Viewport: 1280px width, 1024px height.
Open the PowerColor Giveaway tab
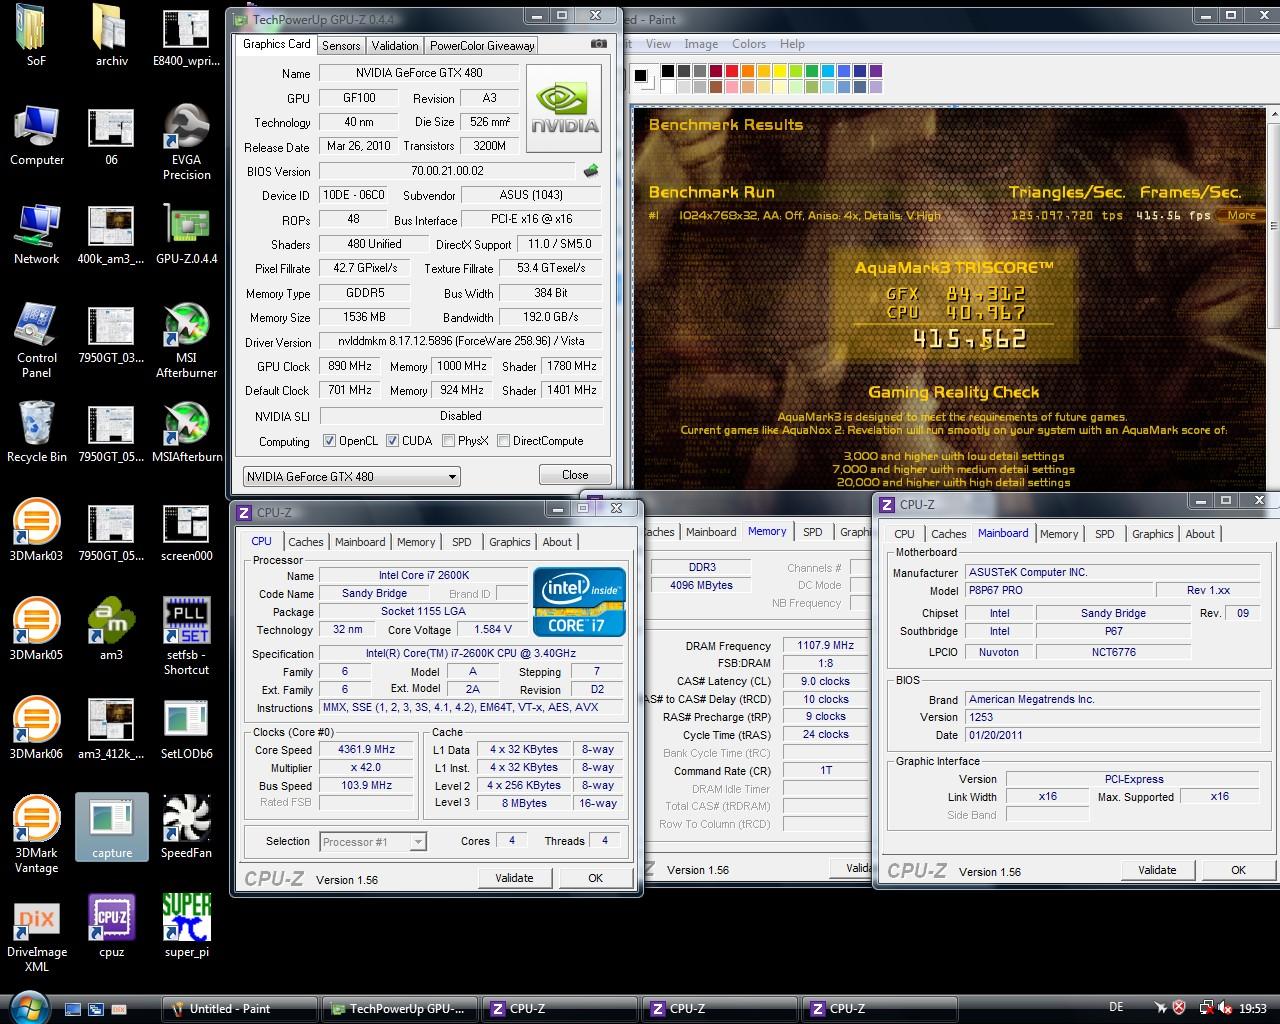pyautogui.click(x=482, y=46)
